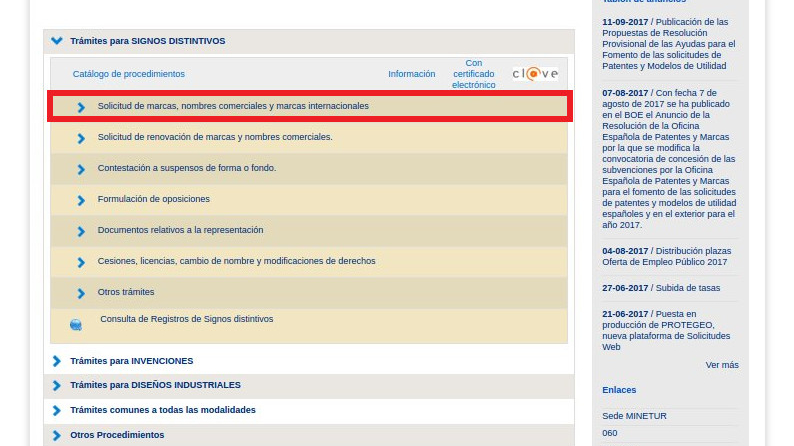Open 27-06-2017 Subida de tasas notice
The height and width of the screenshot is (446, 794).
tap(661, 288)
